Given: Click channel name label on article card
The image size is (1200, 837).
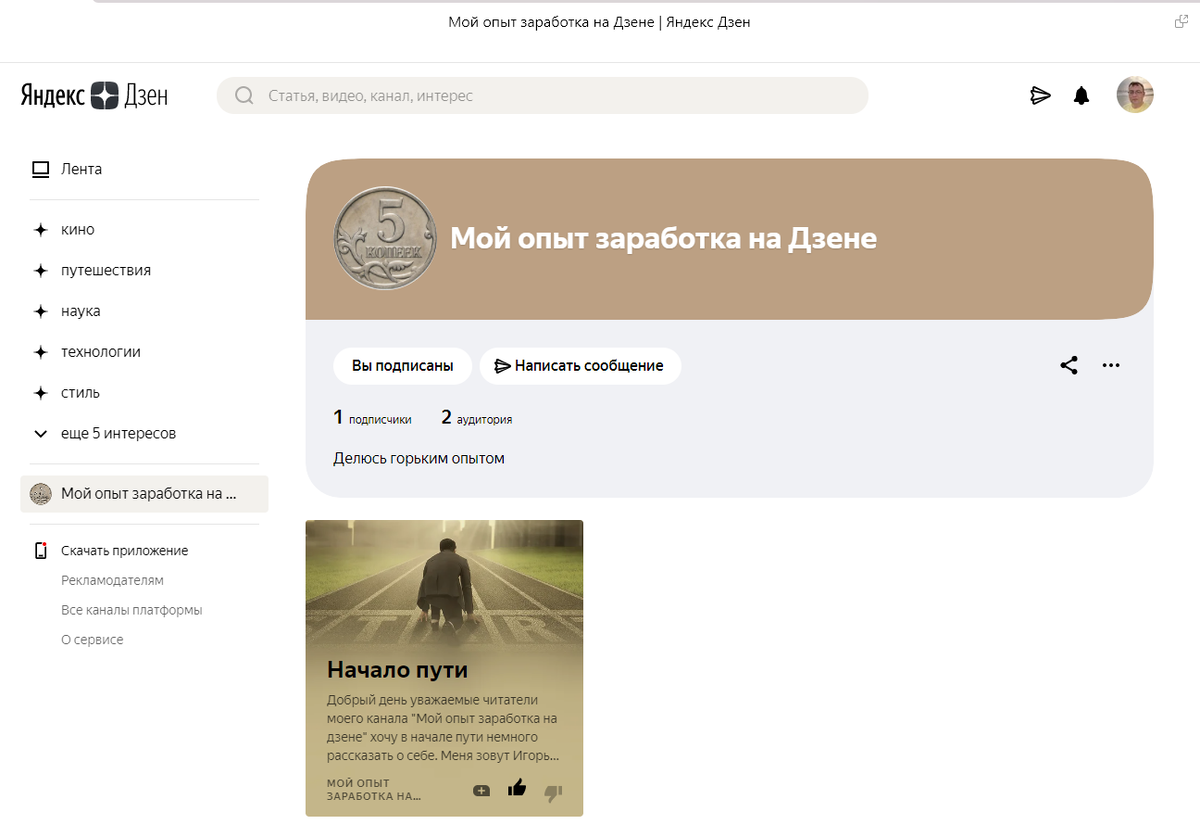Looking at the screenshot, I should (374, 790).
